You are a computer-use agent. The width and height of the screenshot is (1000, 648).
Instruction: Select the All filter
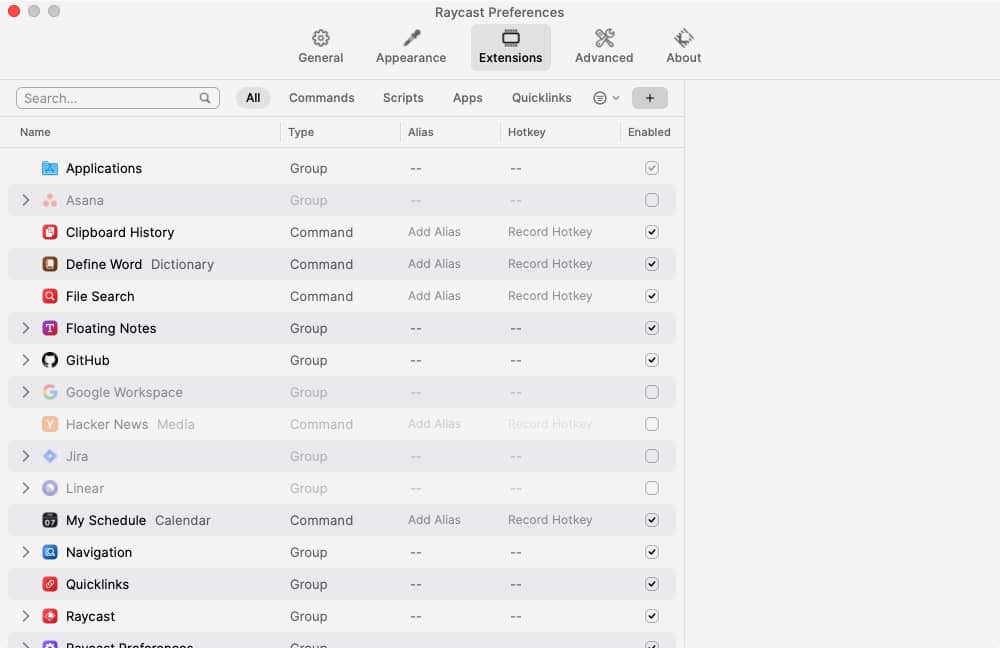253,98
